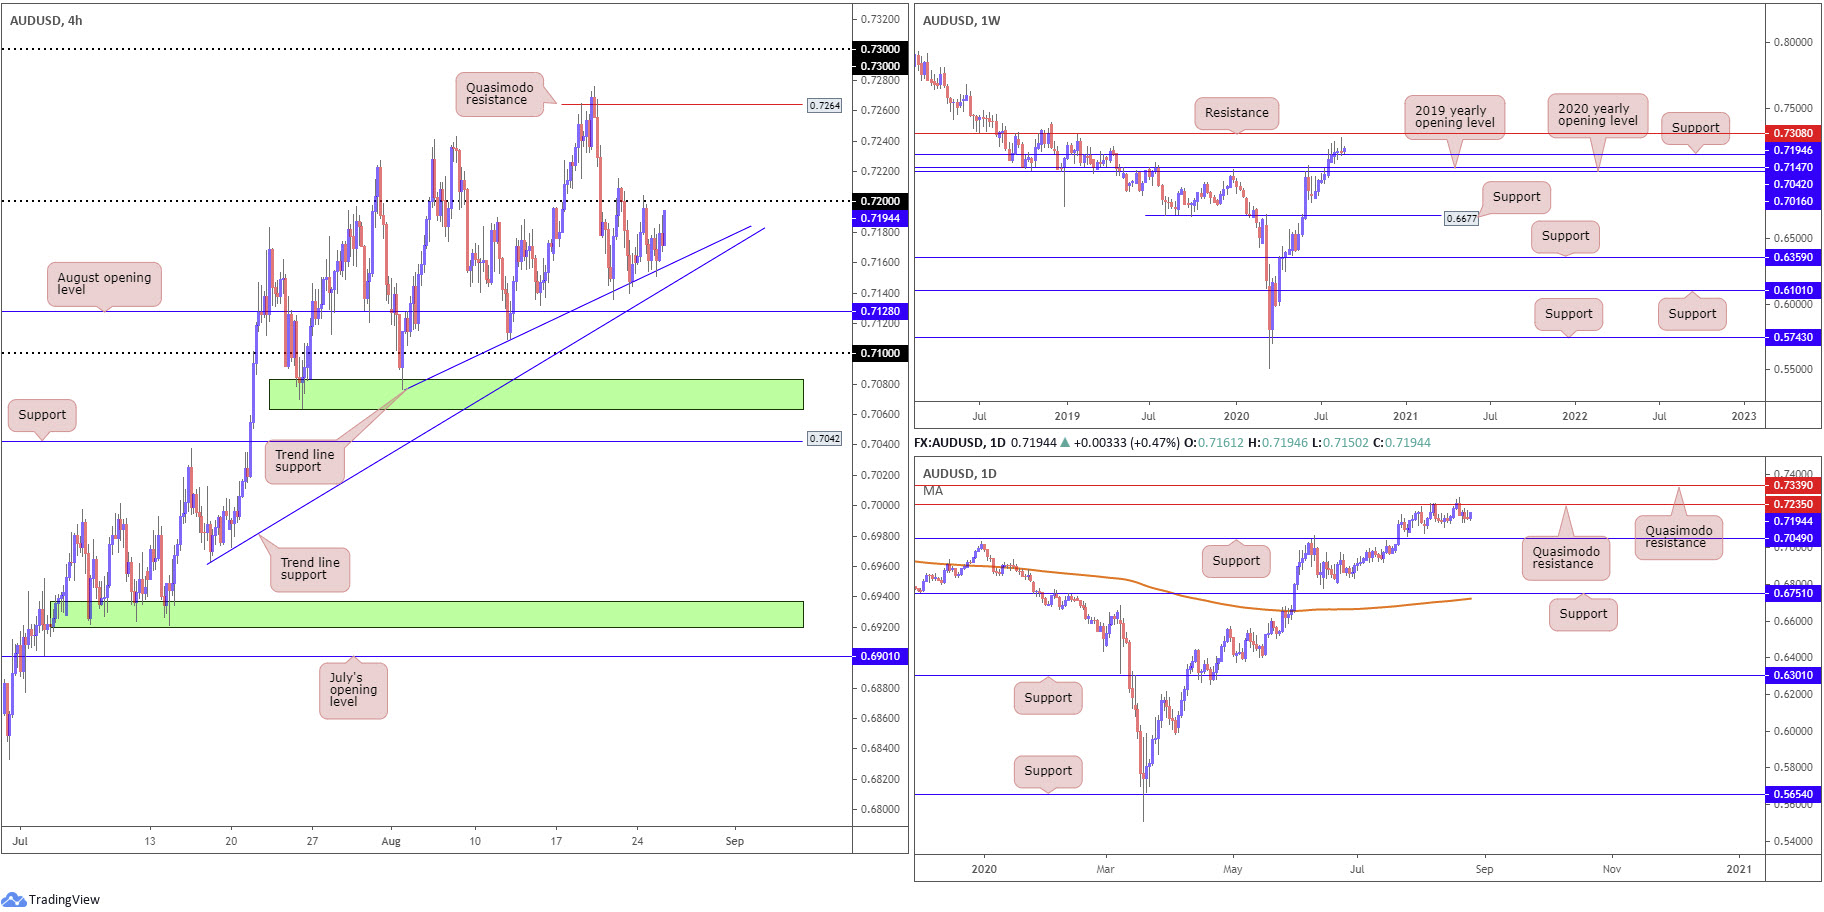Click the red 0.72350 price tag on daily chart
The image size is (1824, 912).
click(x=1793, y=504)
